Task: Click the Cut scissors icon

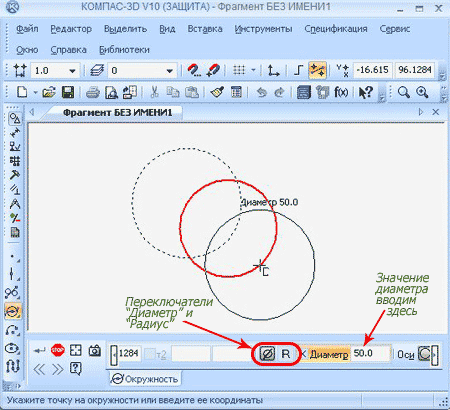Action: pos(154,92)
